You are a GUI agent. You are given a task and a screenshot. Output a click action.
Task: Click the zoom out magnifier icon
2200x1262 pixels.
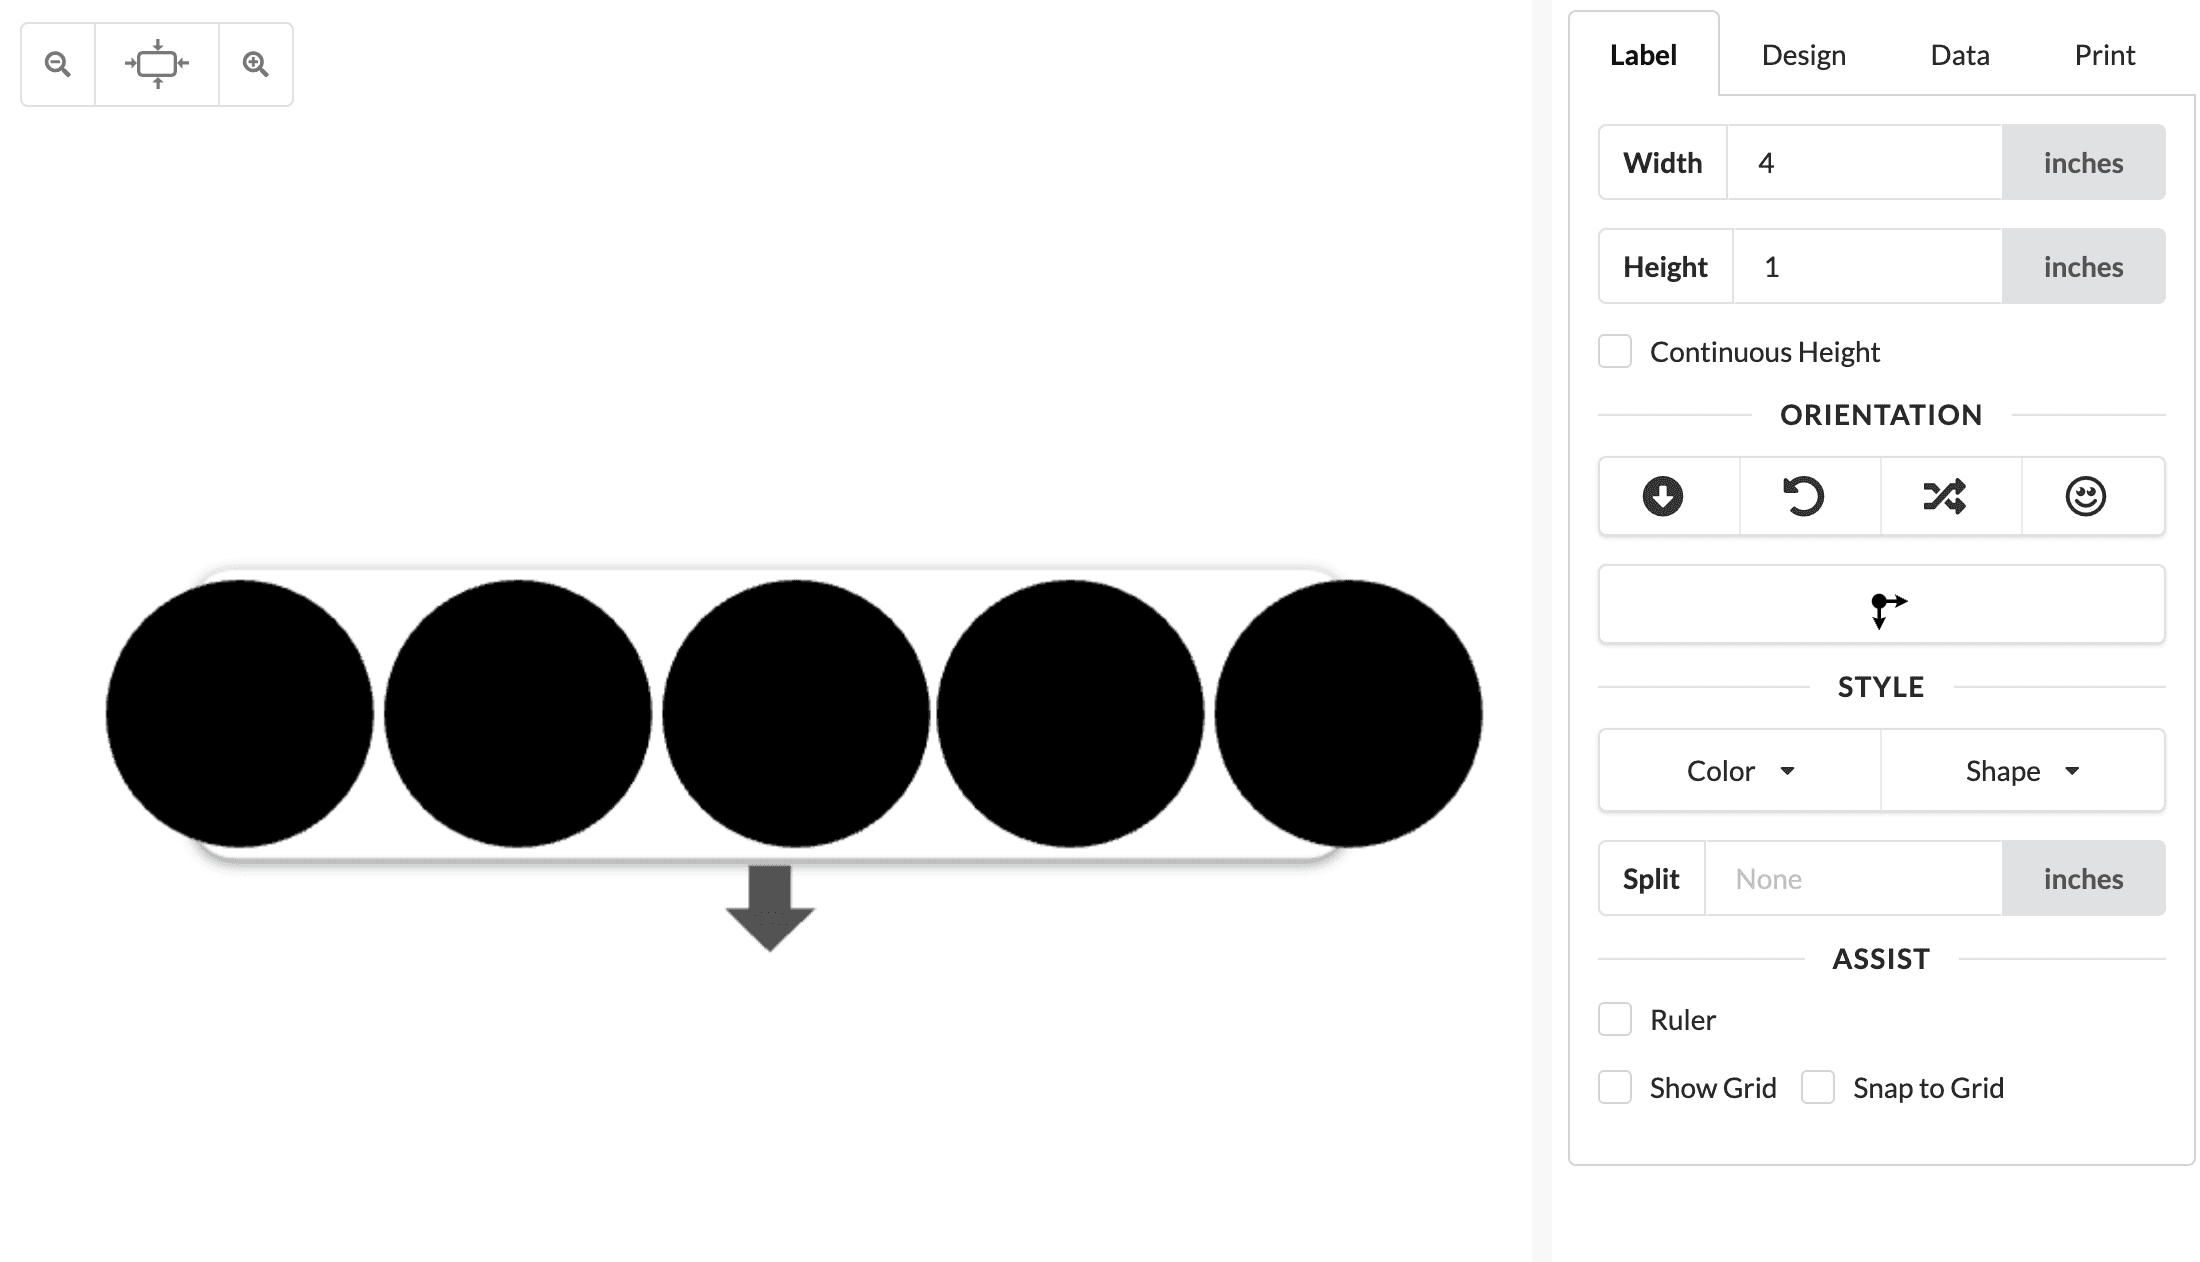pos(58,64)
